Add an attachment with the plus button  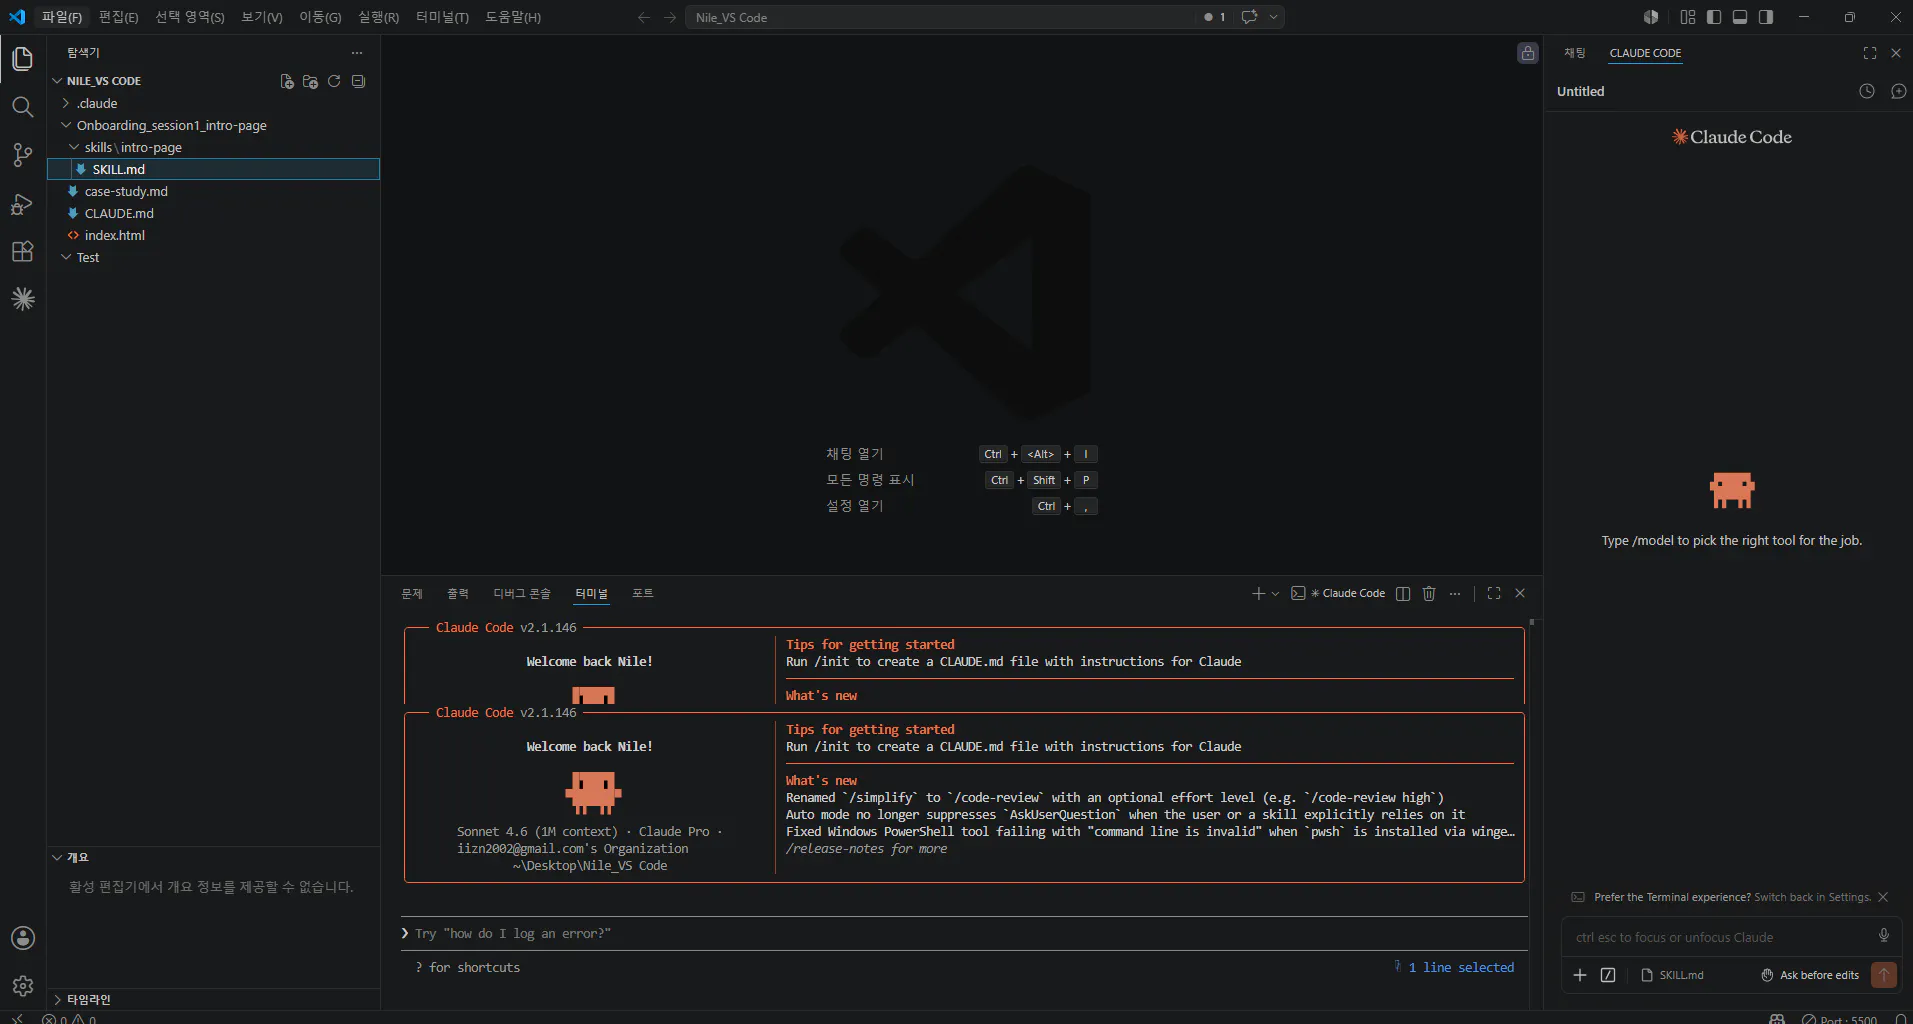tap(1580, 975)
